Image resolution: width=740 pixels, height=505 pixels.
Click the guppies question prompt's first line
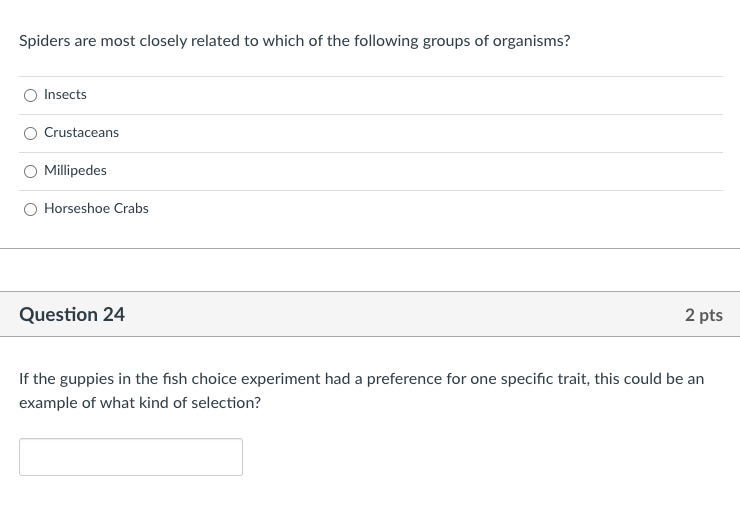tap(361, 379)
